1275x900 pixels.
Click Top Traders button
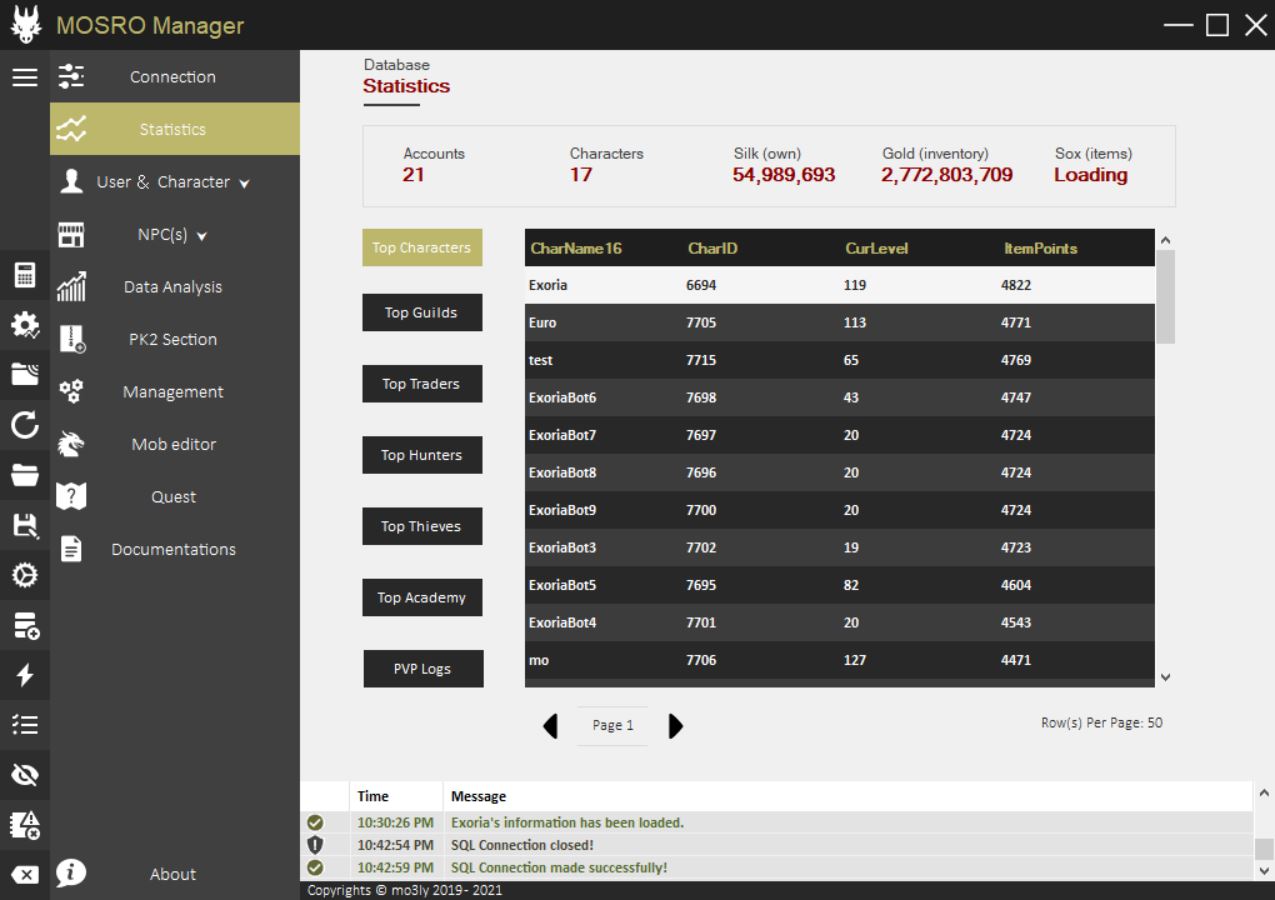[421, 384]
